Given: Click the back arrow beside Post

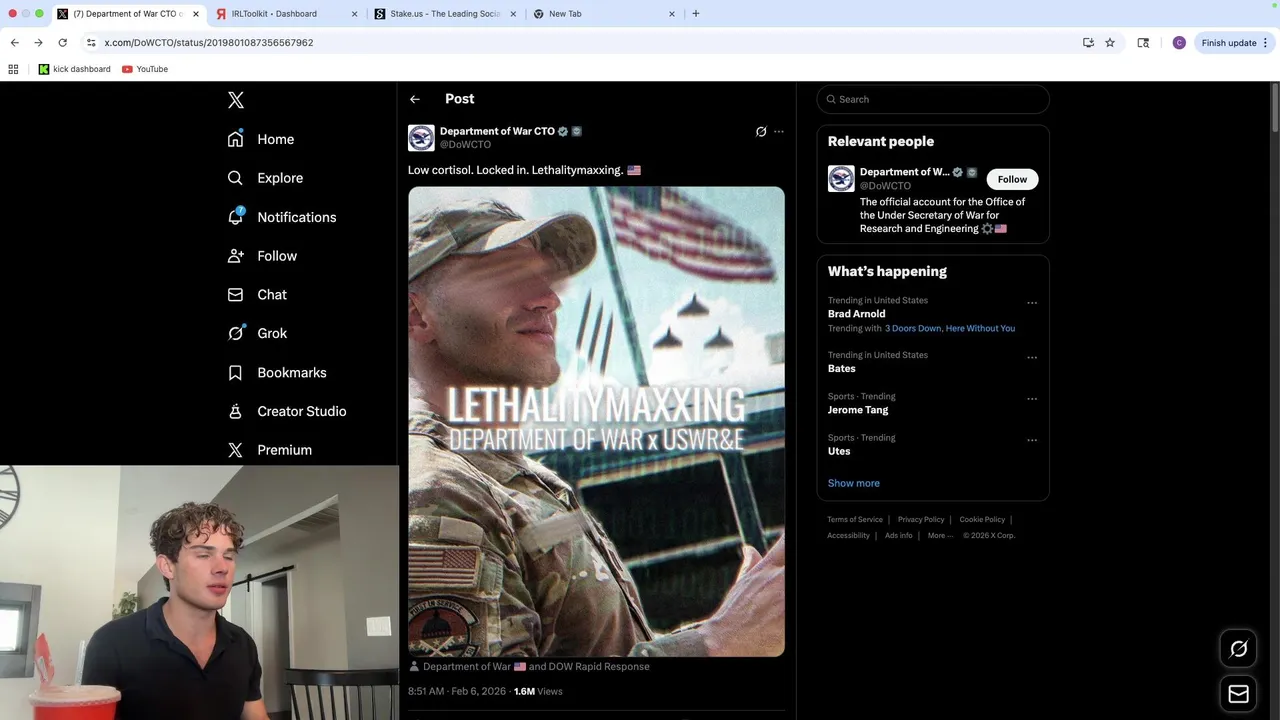Looking at the screenshot, I should coord(415,99).
